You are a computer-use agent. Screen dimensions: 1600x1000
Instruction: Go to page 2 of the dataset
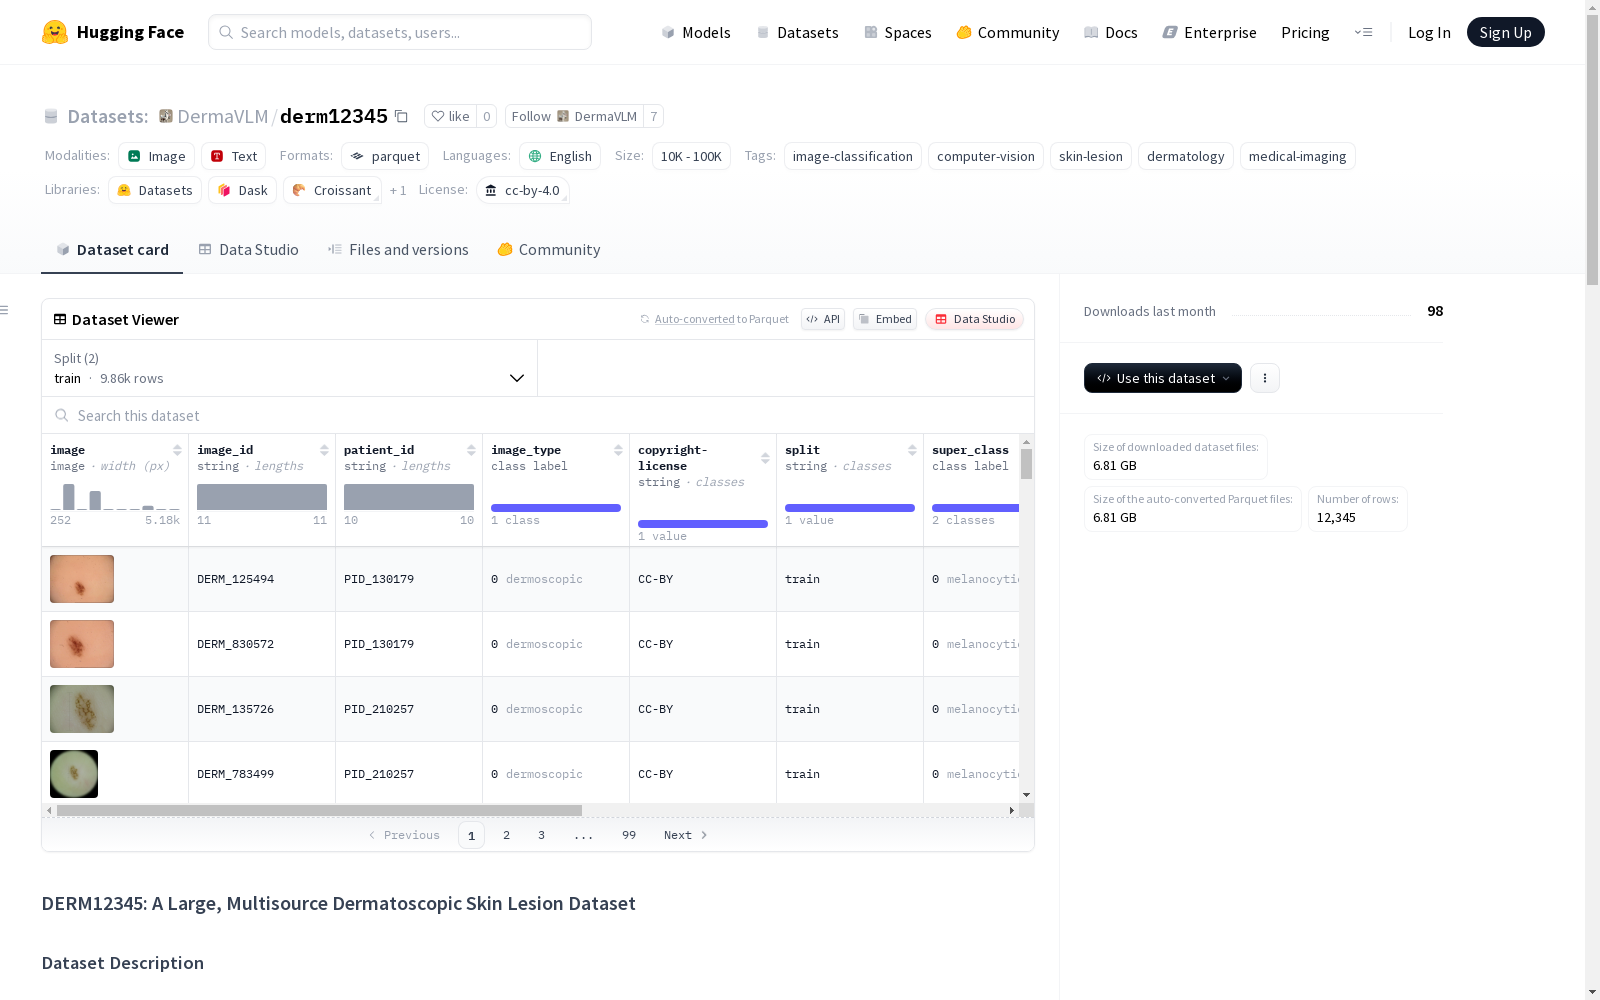507,835
